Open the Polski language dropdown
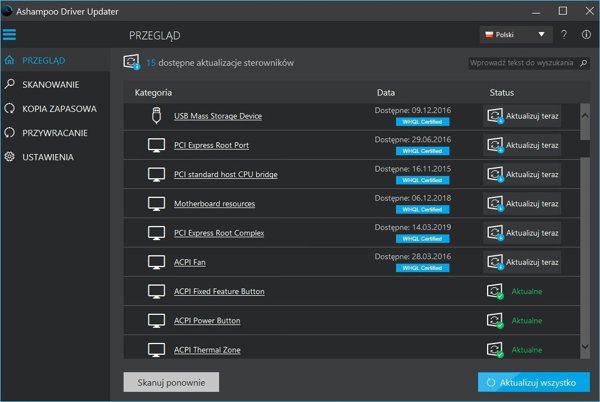 click(515, 34)
